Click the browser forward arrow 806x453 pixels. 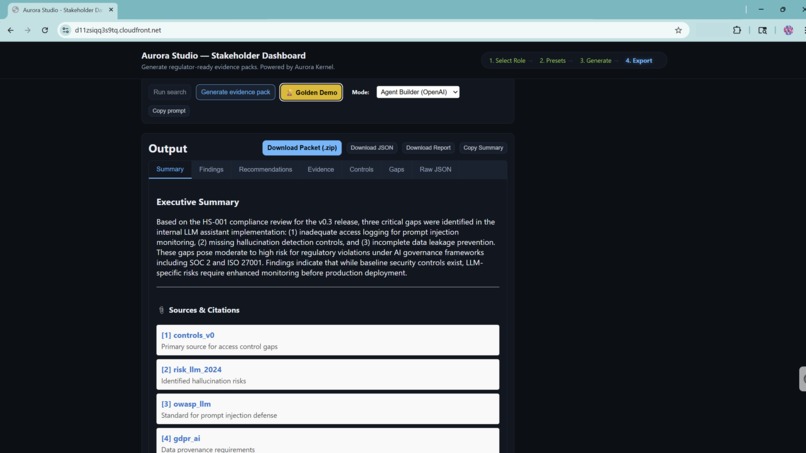28,30
